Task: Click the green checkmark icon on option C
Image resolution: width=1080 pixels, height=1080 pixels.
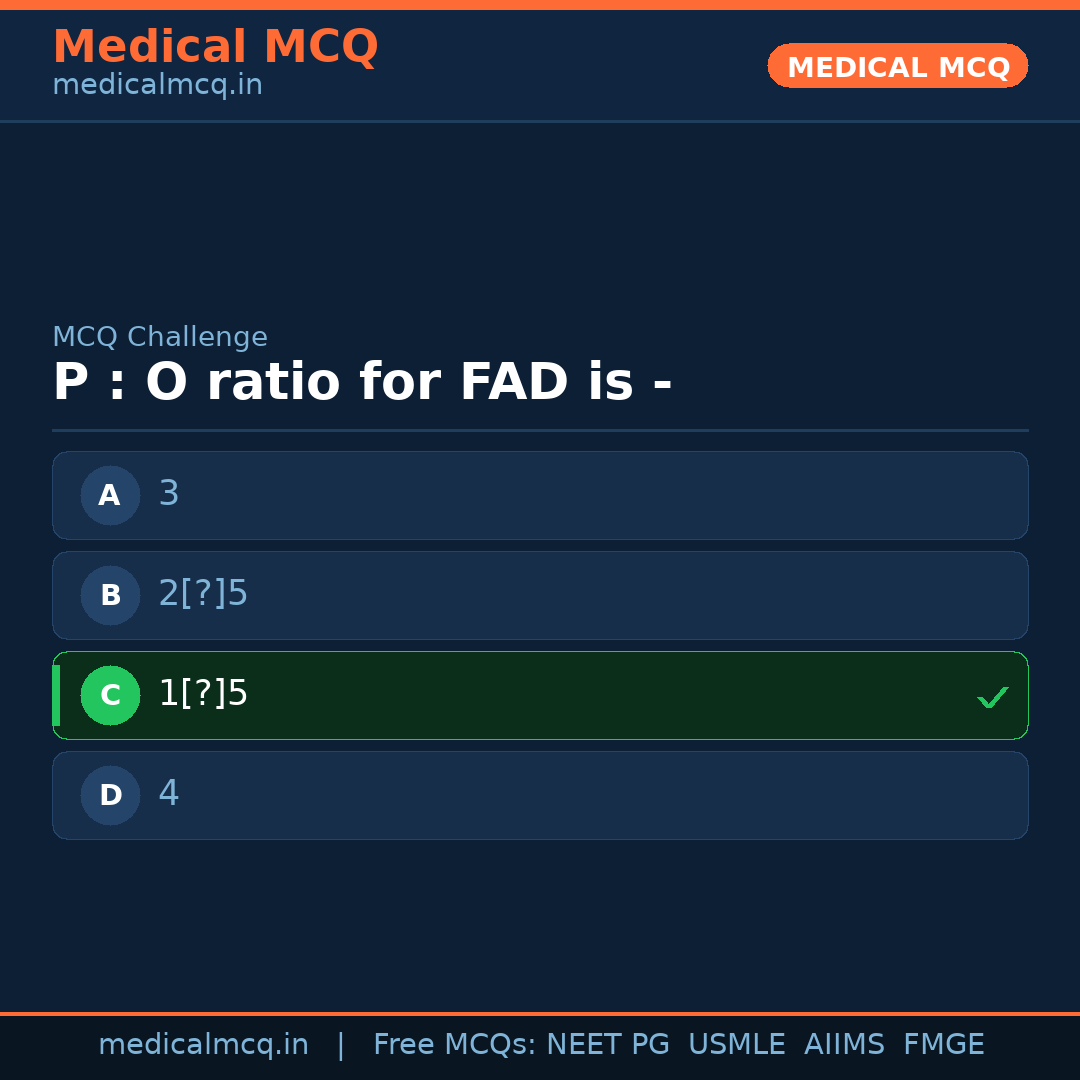Action: point(993,696)
